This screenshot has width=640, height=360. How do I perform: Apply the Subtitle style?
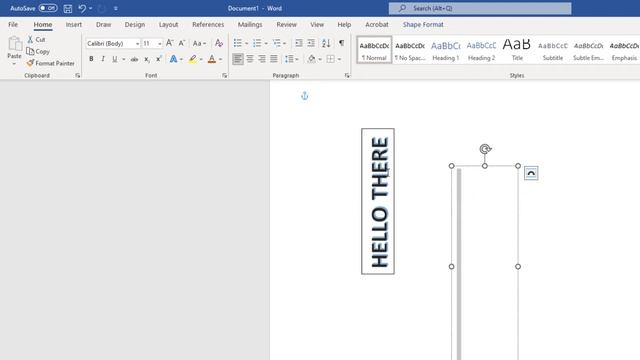[553, 50]
